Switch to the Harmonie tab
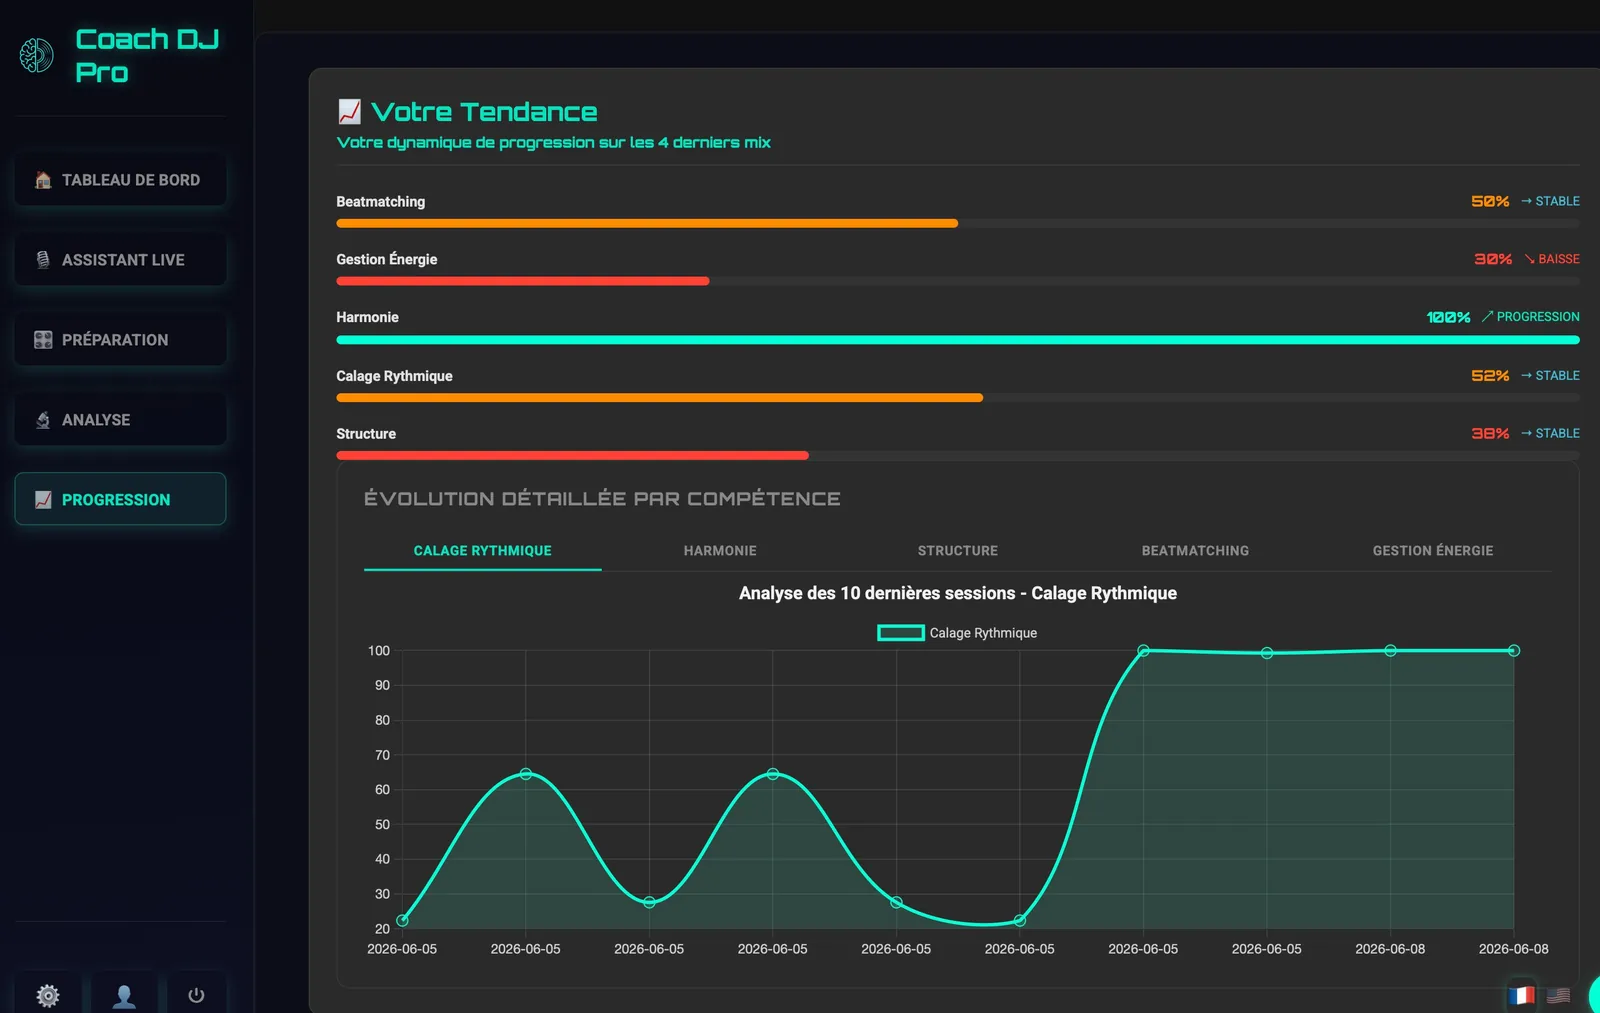Image resolution: width=1600 pixels, height=1013 pixels. pyautogui.click(x=720, y=551)
